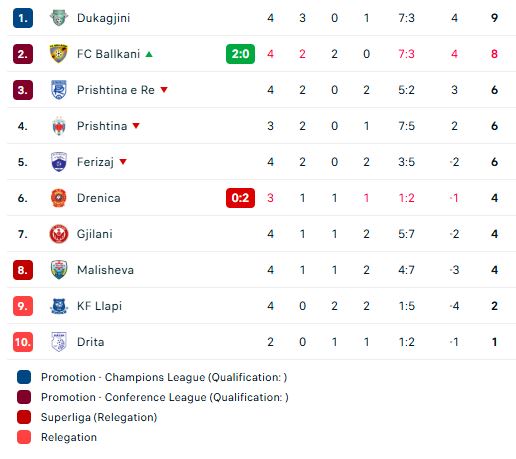Click the red 0:2 live score badge
This screenshot has height=459, width=516.
pyautogui.click(x=240, y=198)
